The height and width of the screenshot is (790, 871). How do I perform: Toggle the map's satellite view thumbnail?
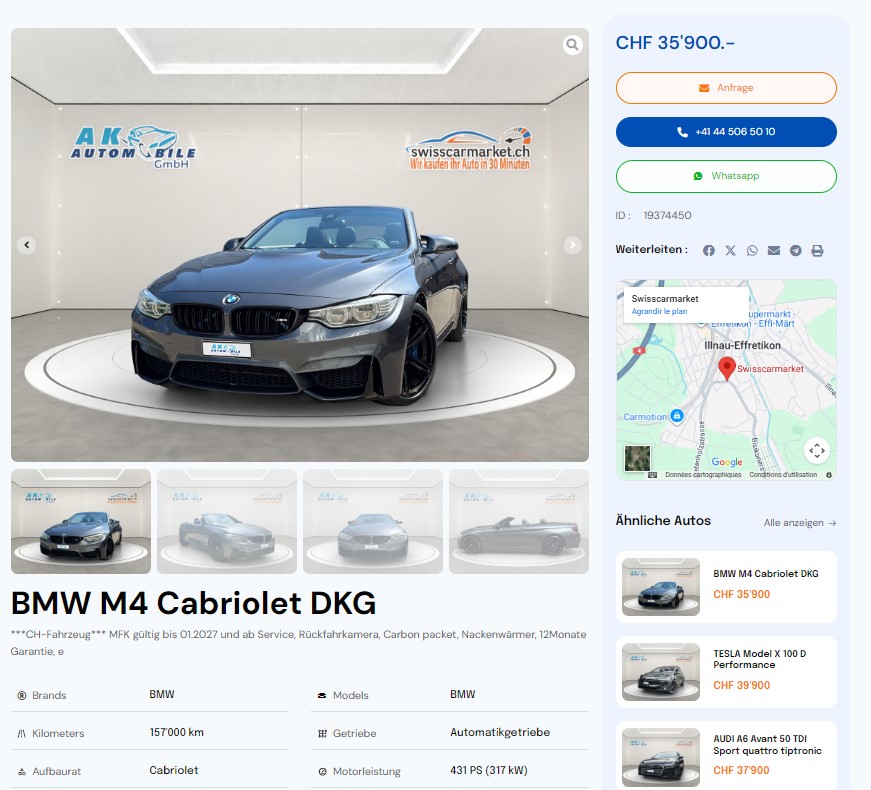click(x=637, y=458)
